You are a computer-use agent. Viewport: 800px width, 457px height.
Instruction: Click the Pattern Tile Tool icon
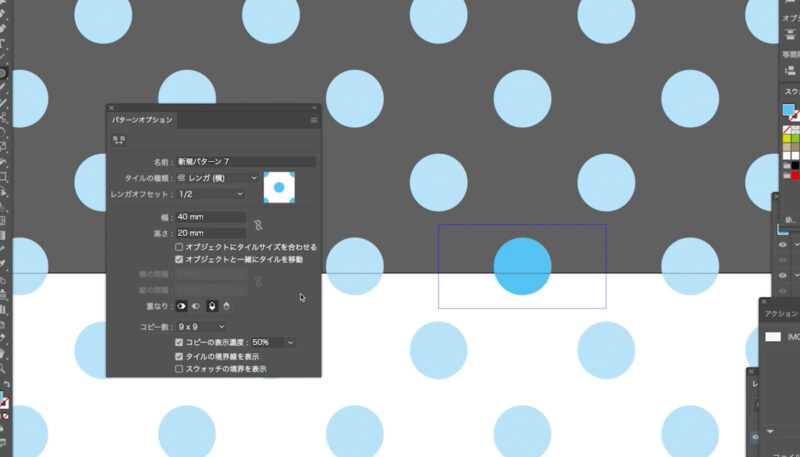[119, 141]
